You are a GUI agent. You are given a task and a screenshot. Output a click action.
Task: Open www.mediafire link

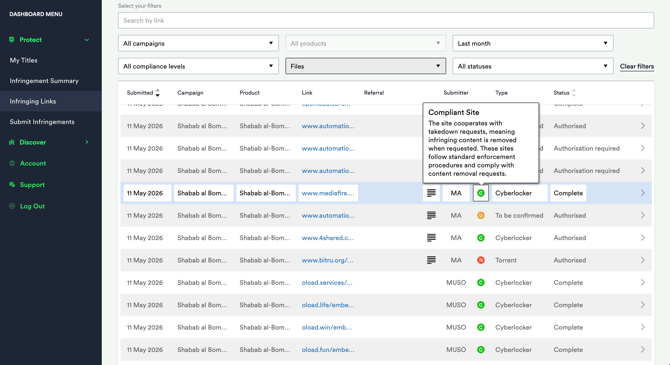pyautogui.click(x=328, y=193)
